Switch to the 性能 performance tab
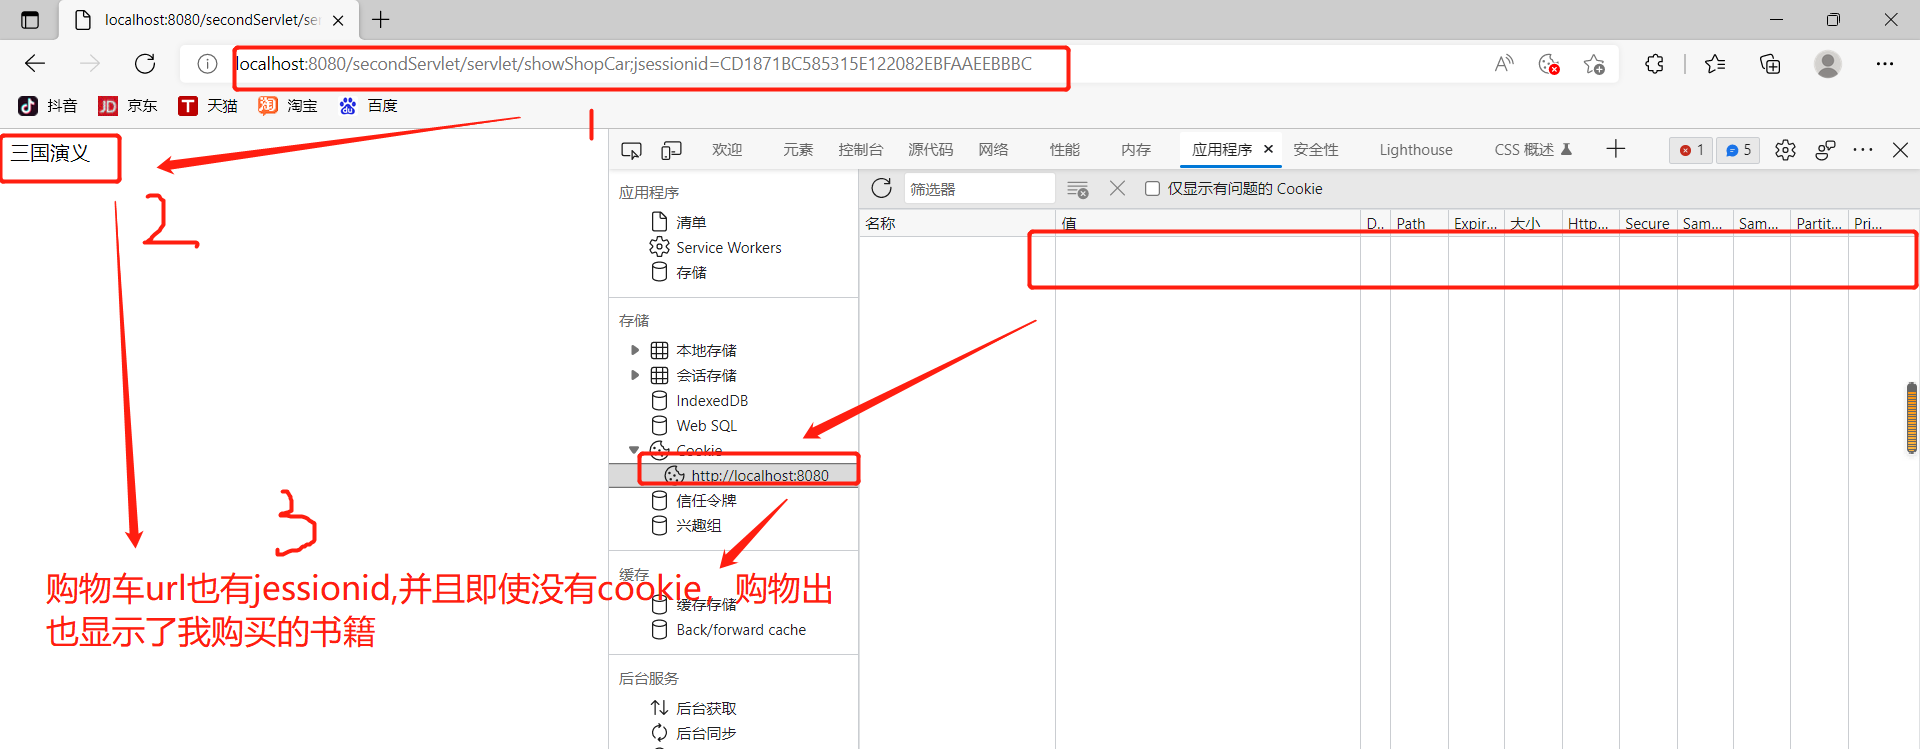 click(x=1065, y=150)
